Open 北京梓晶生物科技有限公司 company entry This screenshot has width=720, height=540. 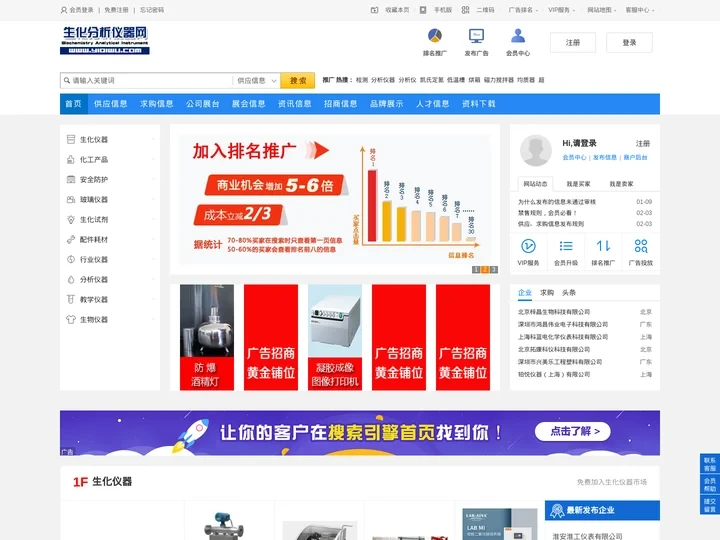point(554,312)
